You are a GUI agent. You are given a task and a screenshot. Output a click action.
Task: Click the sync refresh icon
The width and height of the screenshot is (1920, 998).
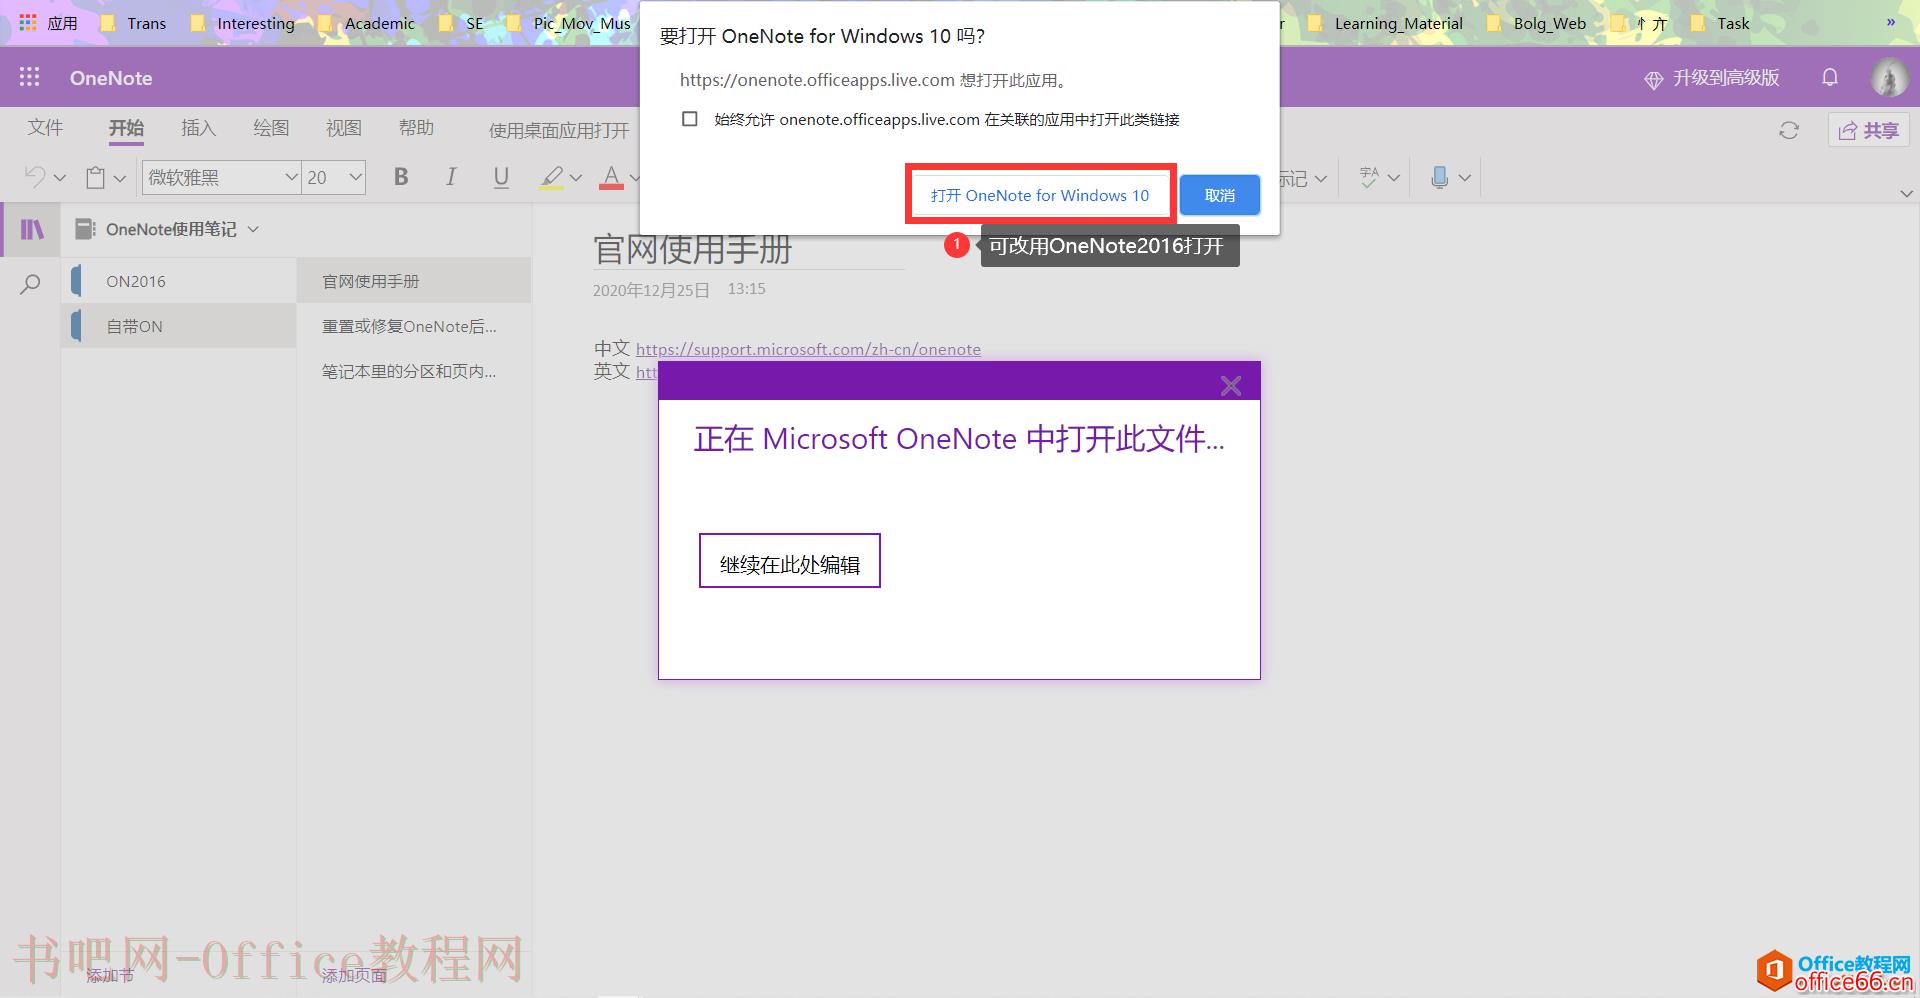1789,130
